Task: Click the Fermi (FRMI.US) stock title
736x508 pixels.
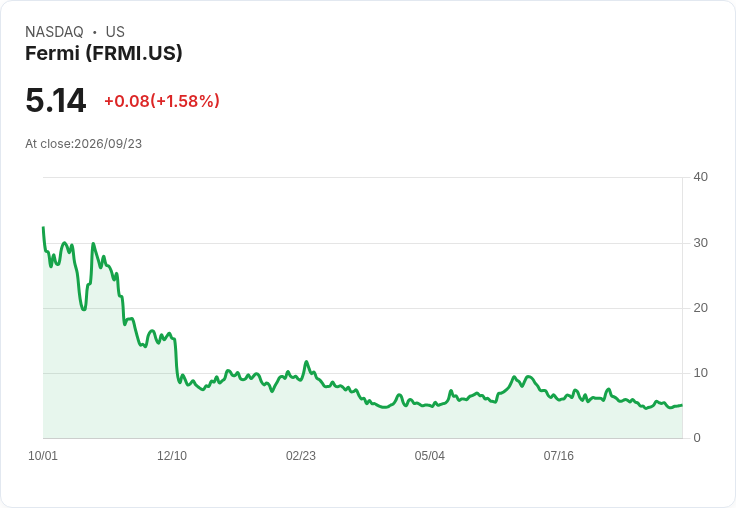Action: pyautogui.click(x=104, y=53)
